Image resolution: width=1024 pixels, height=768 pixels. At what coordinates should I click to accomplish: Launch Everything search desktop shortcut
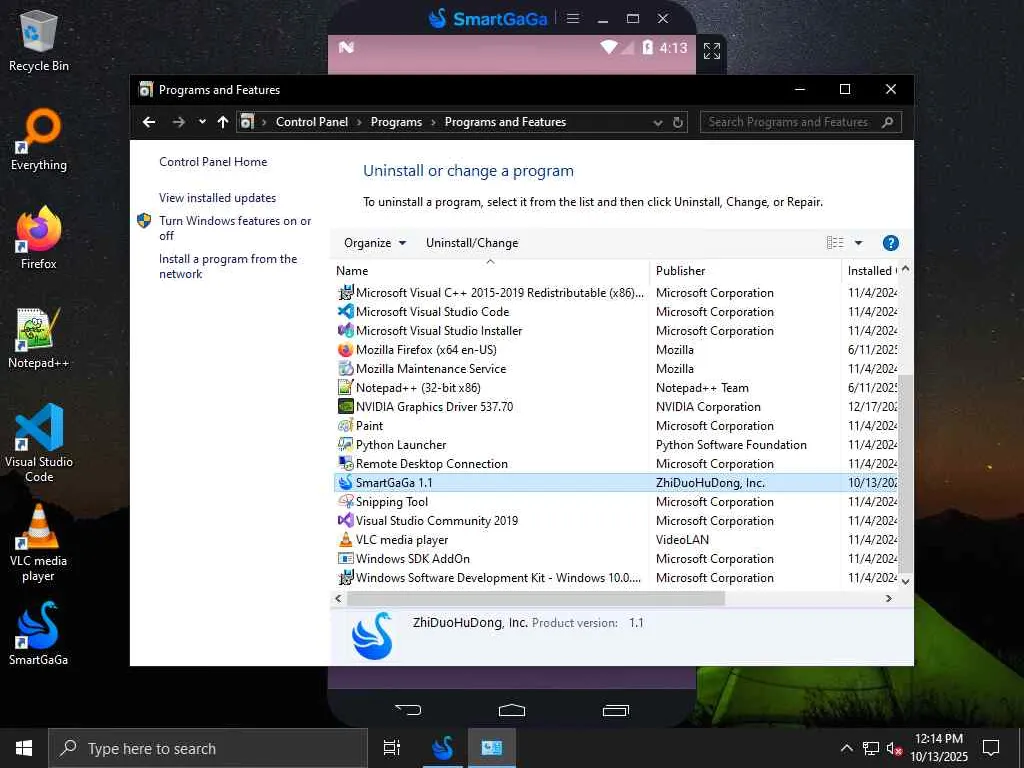[39, 140]
